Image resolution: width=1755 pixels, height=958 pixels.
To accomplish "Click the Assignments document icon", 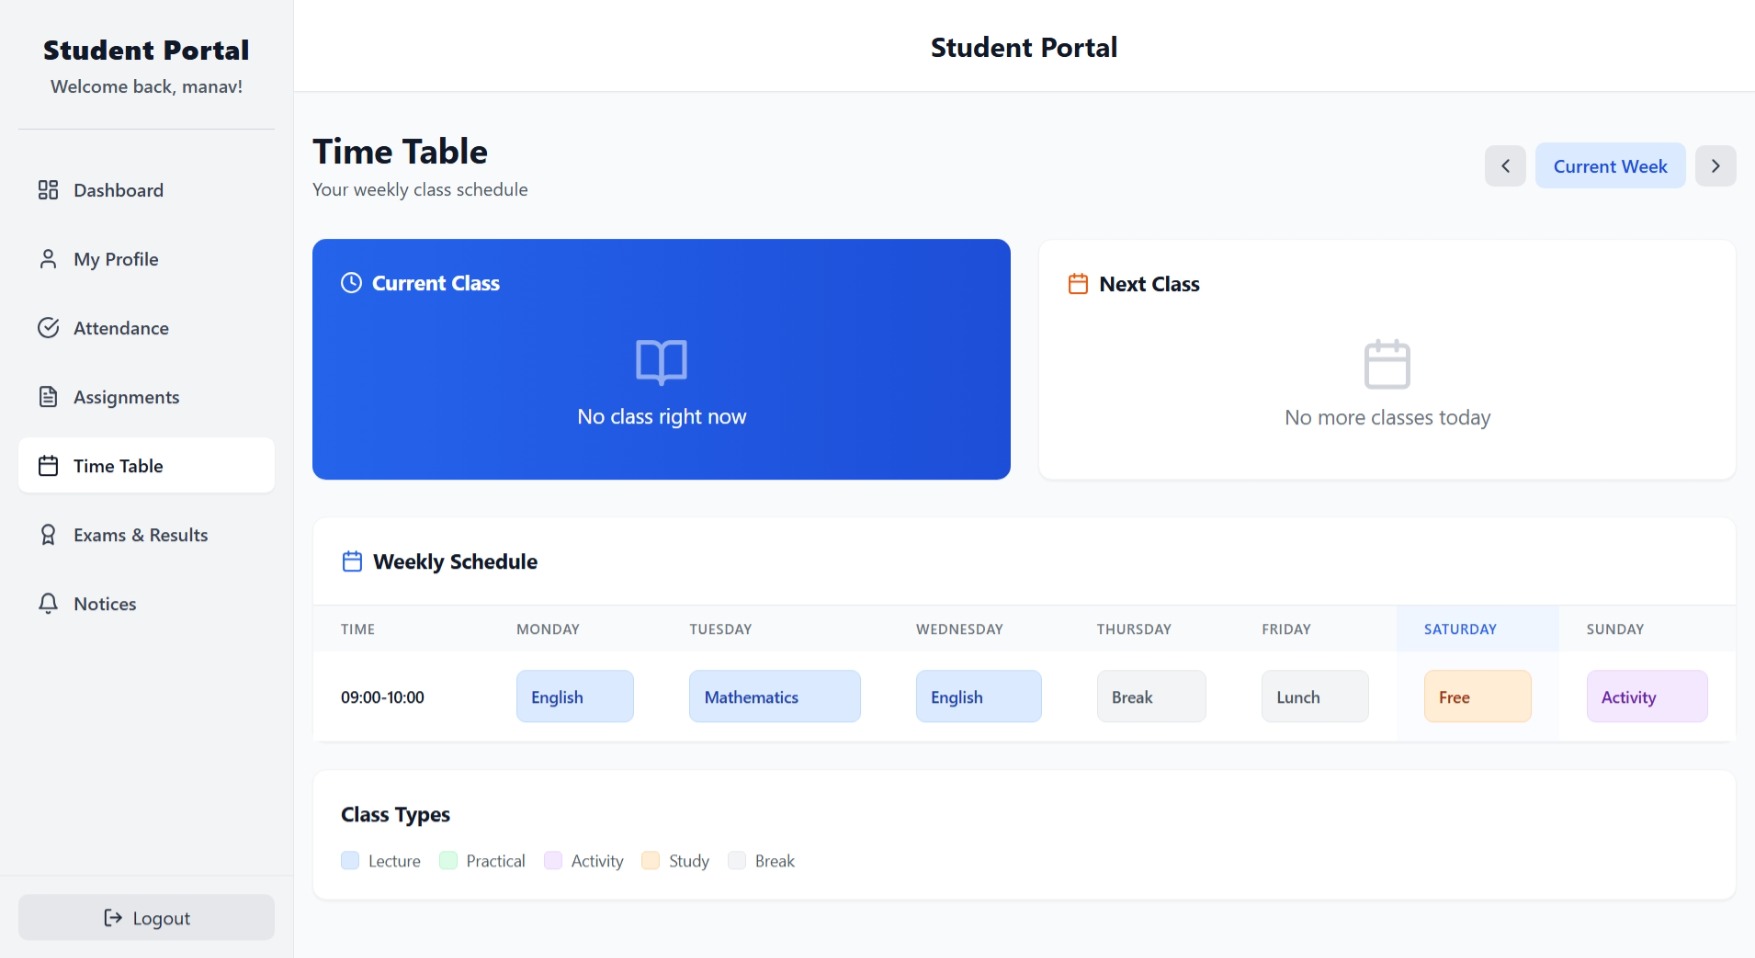I will (48, 396).
